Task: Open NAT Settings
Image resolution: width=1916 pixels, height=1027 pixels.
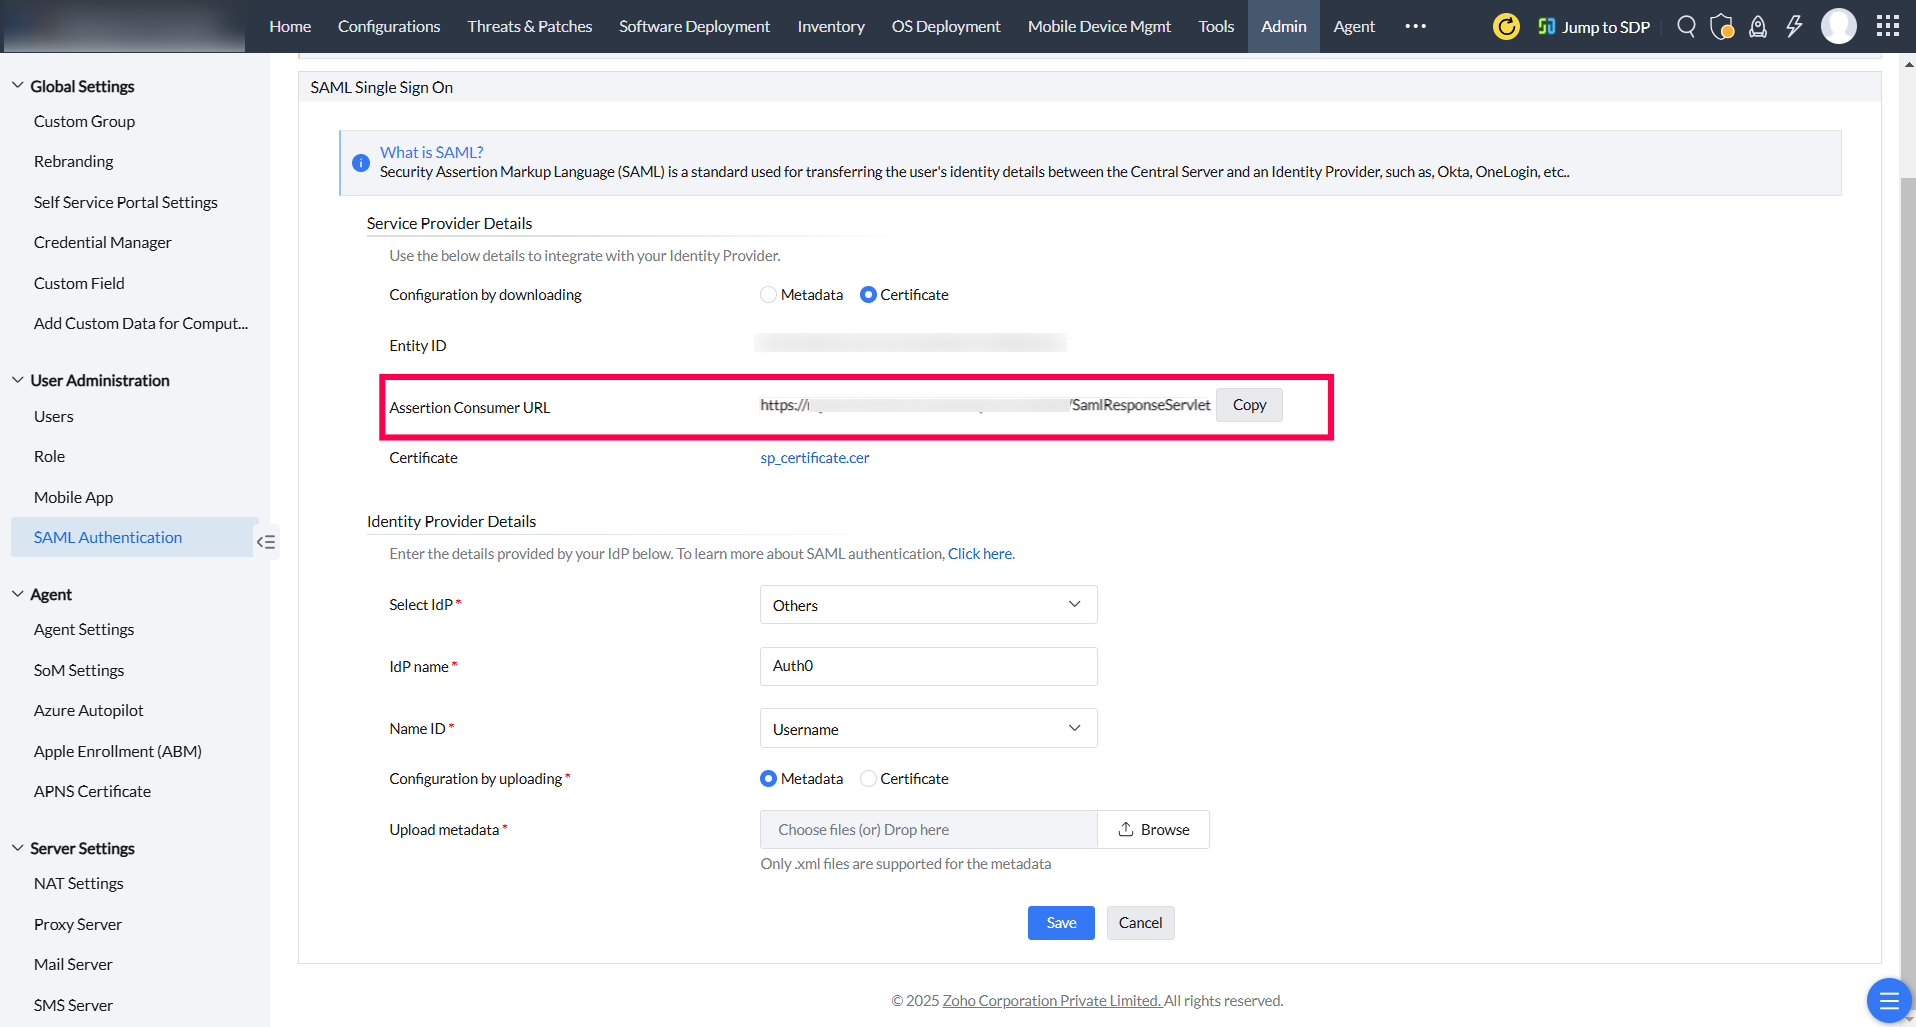Action: [x=78, y=883]
